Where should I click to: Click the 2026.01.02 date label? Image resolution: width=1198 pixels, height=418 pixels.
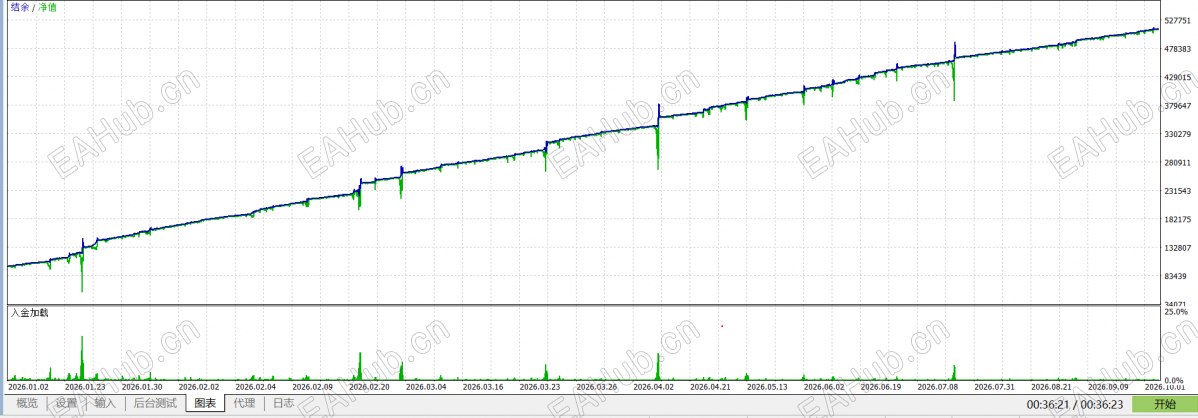tap(29, 387)
